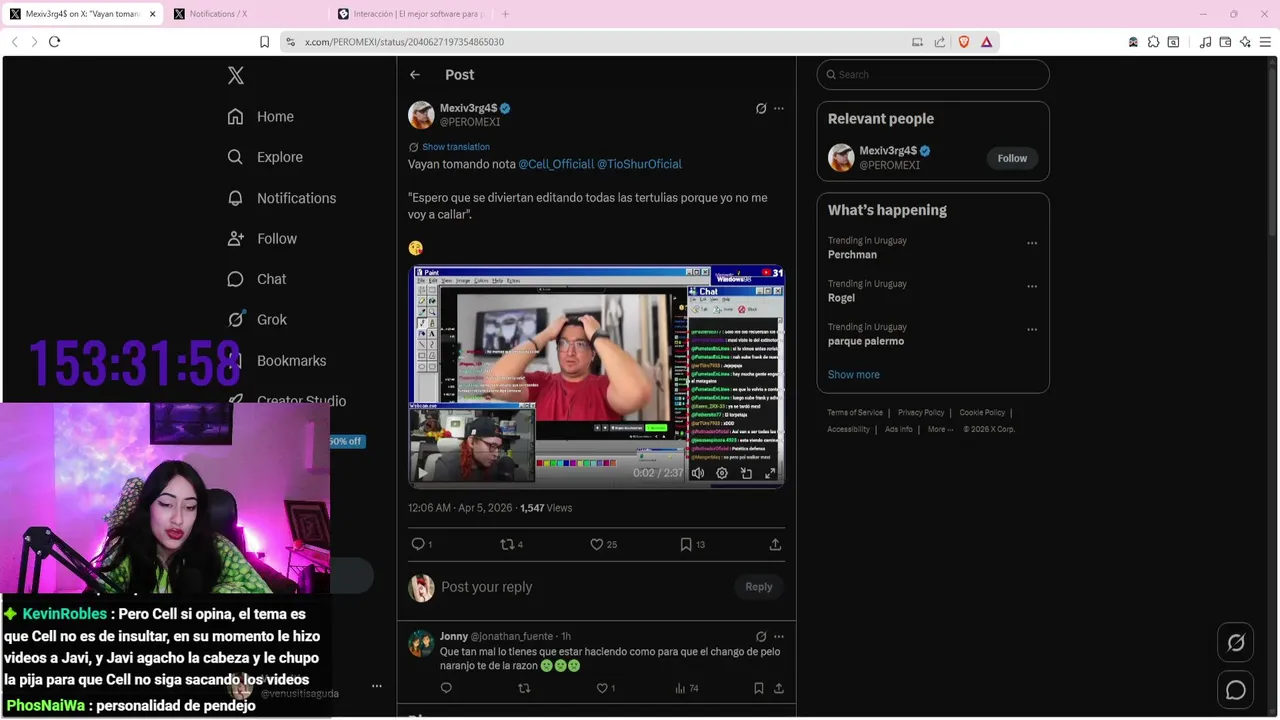
Task: Open browser hamburger menu
Action: (x=1265, y=42)
